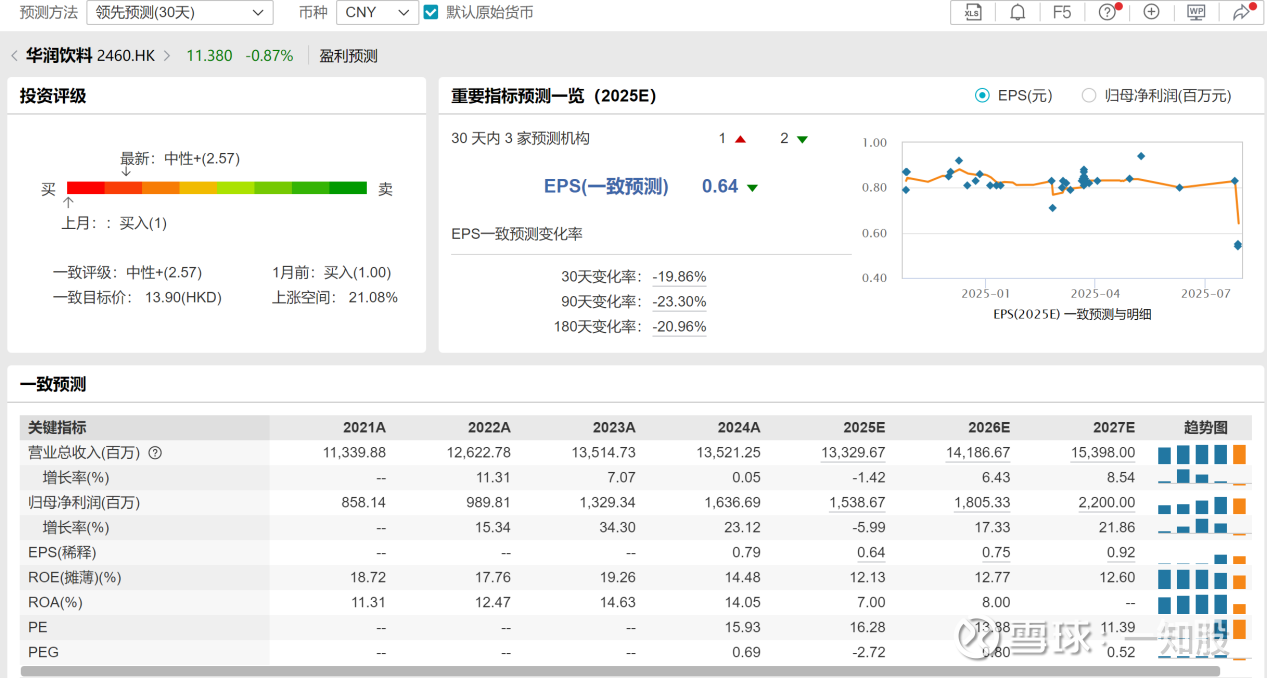Open help via the question mark icon
Screen dimensions: 1267x678
click(x=1107, y=12)
